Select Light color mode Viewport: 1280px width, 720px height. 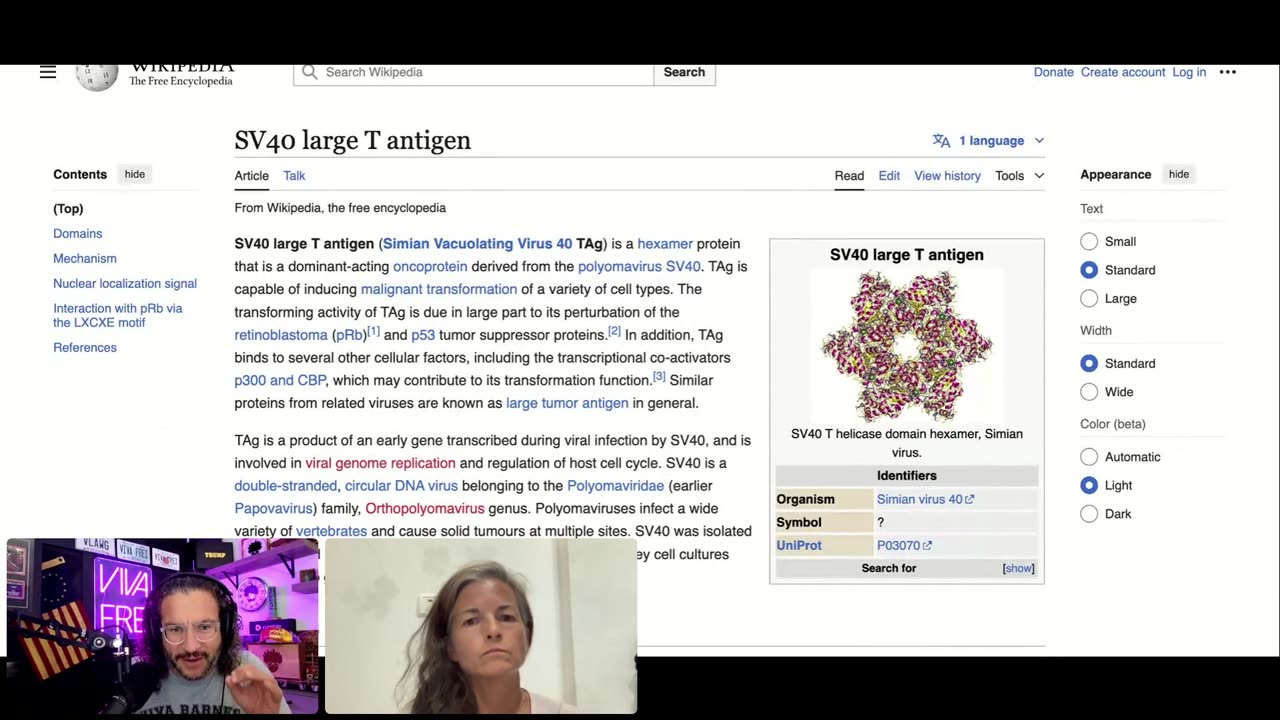point(1089,485)
